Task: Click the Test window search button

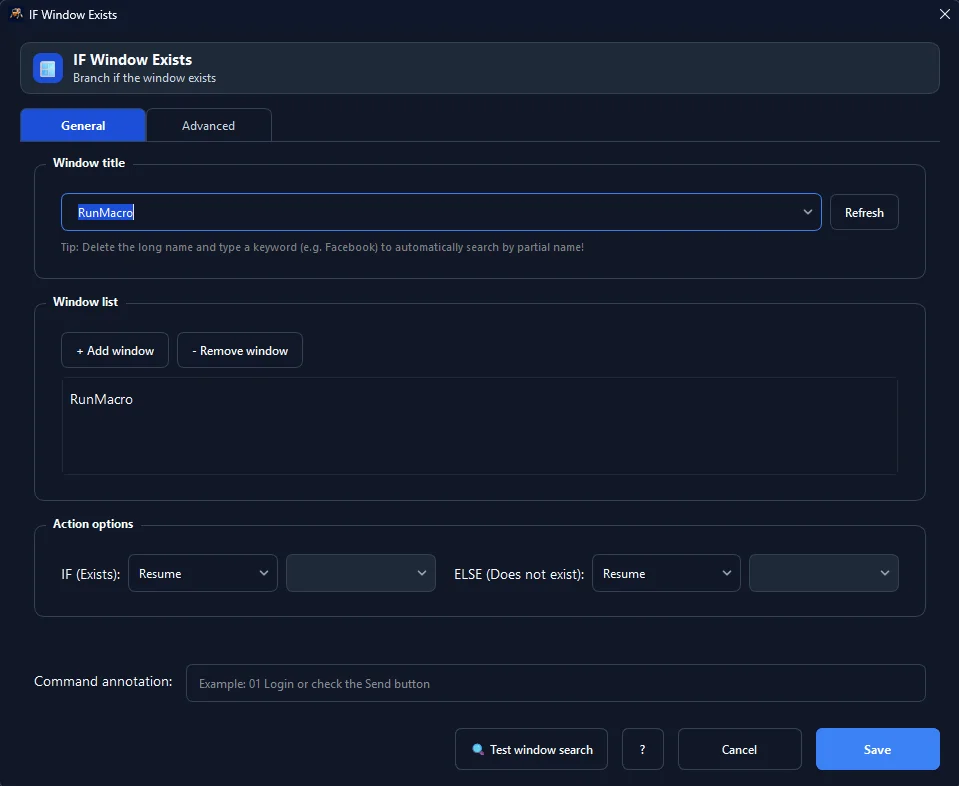Action: pyautogui.click(x=531, y=749)
